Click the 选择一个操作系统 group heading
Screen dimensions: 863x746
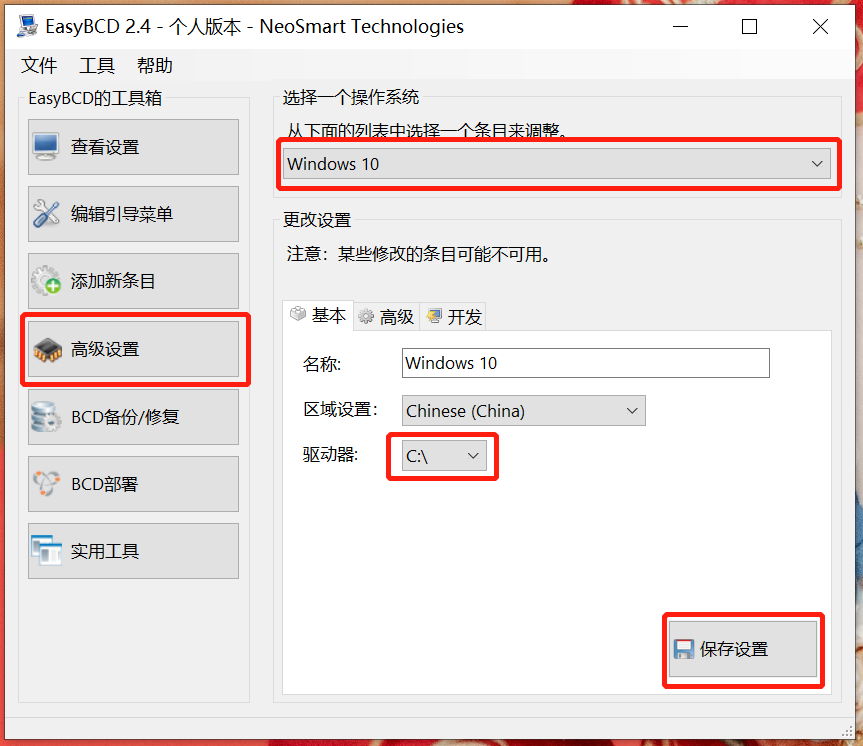click(x=351, y=97)
